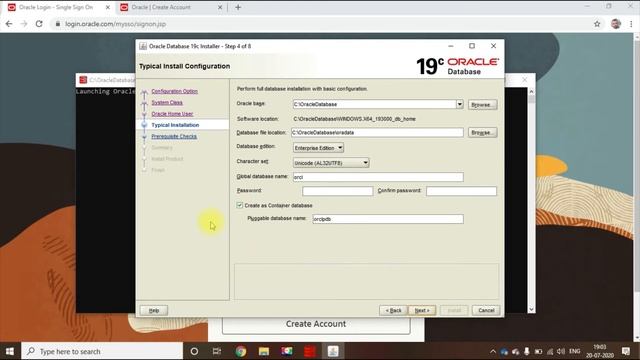Click the Software location path text
Screen dimensions: 640x360
pyautogui.click(x=354, y=119)
